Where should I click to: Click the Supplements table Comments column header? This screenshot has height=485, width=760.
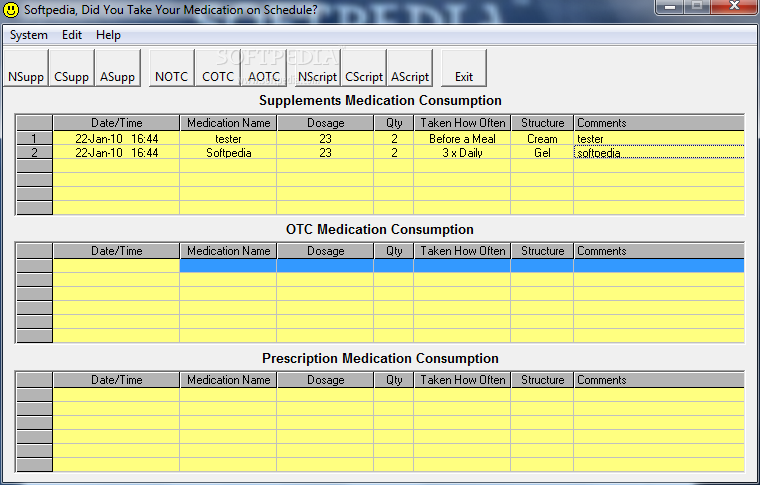(x=659, y=123)
